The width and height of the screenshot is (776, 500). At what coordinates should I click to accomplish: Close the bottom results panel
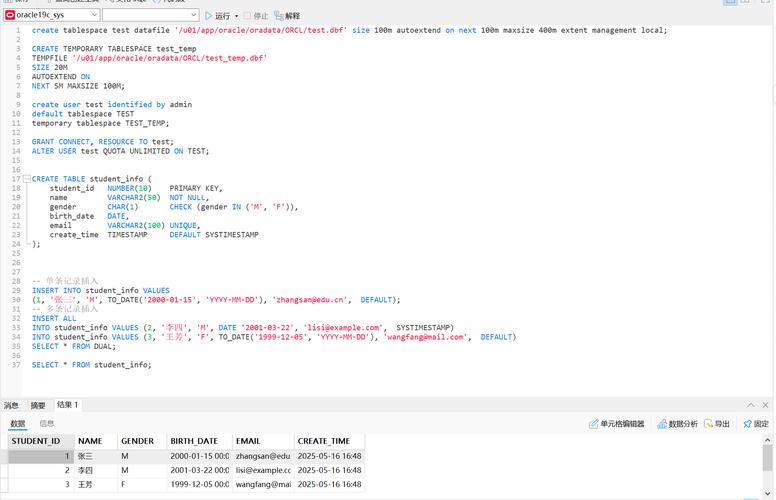pyautogui.click(x=766, y=405)
